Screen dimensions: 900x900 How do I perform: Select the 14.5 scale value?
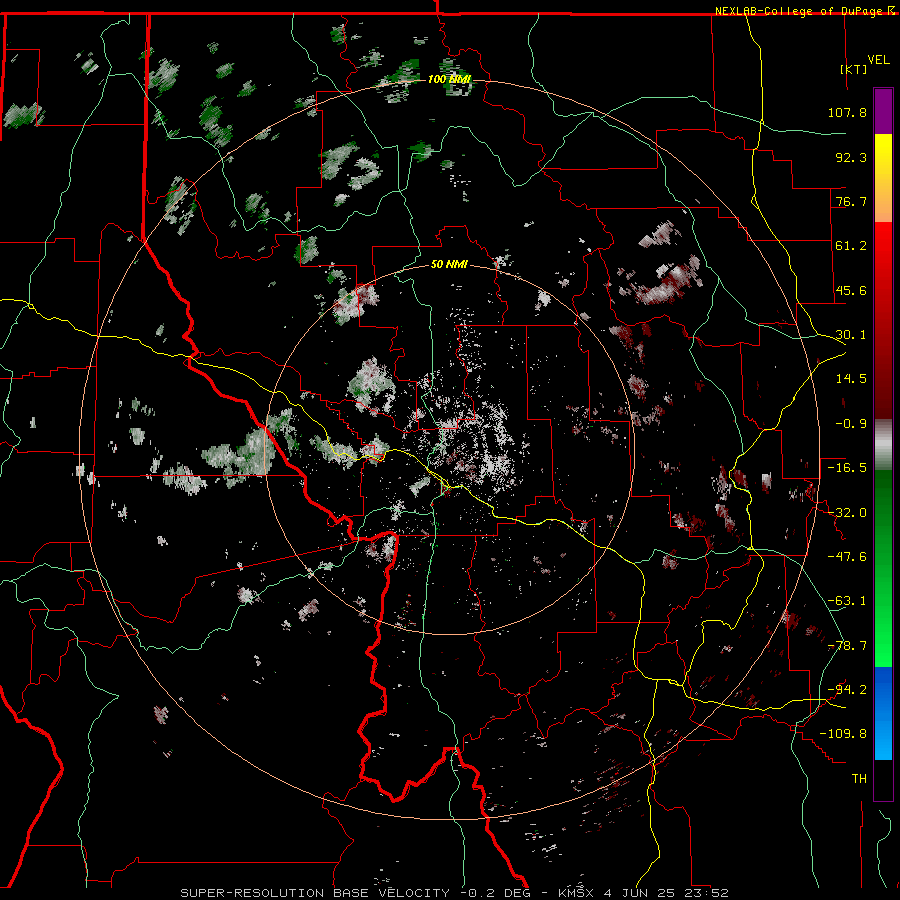click(x=851, y=379)
